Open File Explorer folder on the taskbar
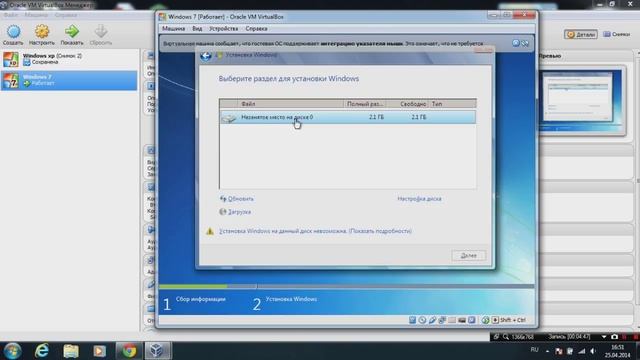The height and width of the screenshot is (360, 640). (71, 351)
